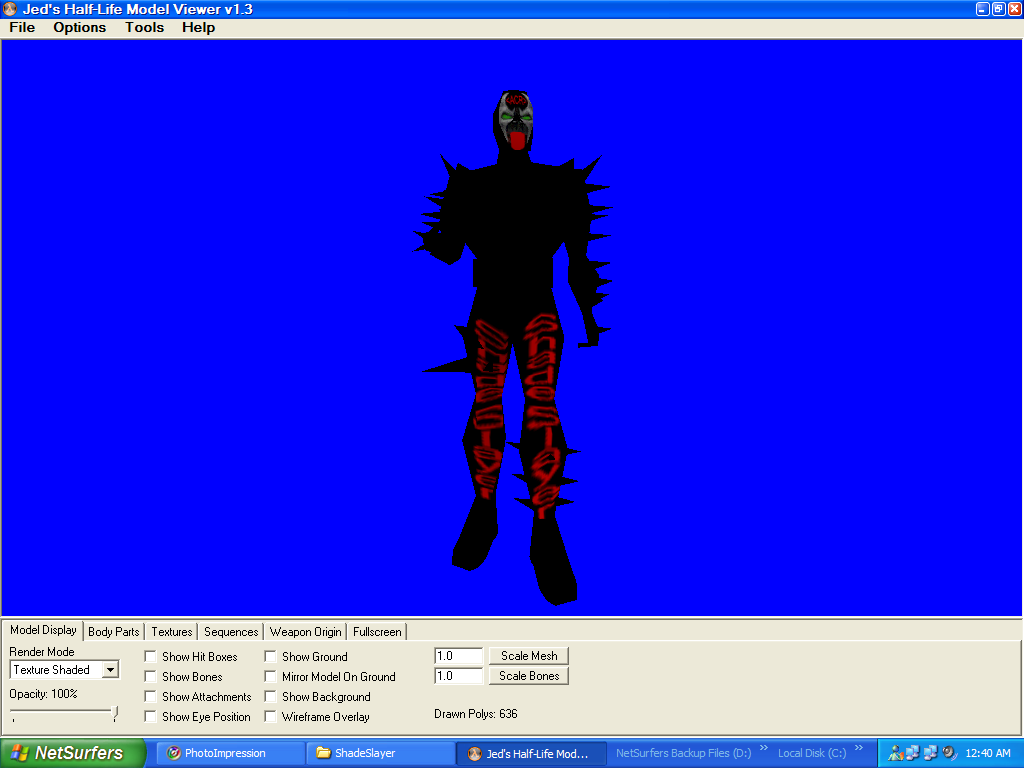
Task: Click the Drawn Polys: 636 text
Action: (475, 714)
